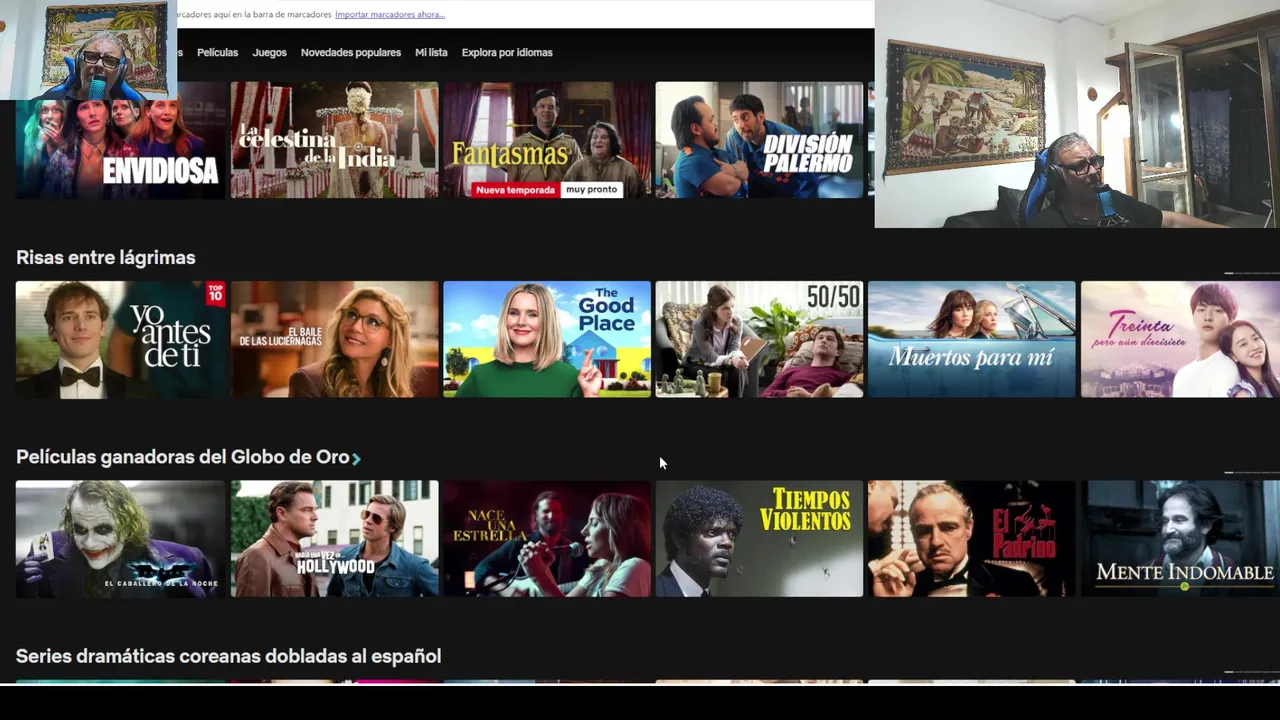This screenshot has width=1280, height=720.
Task: Open the El Padrino card
Action: click(972, 539)
